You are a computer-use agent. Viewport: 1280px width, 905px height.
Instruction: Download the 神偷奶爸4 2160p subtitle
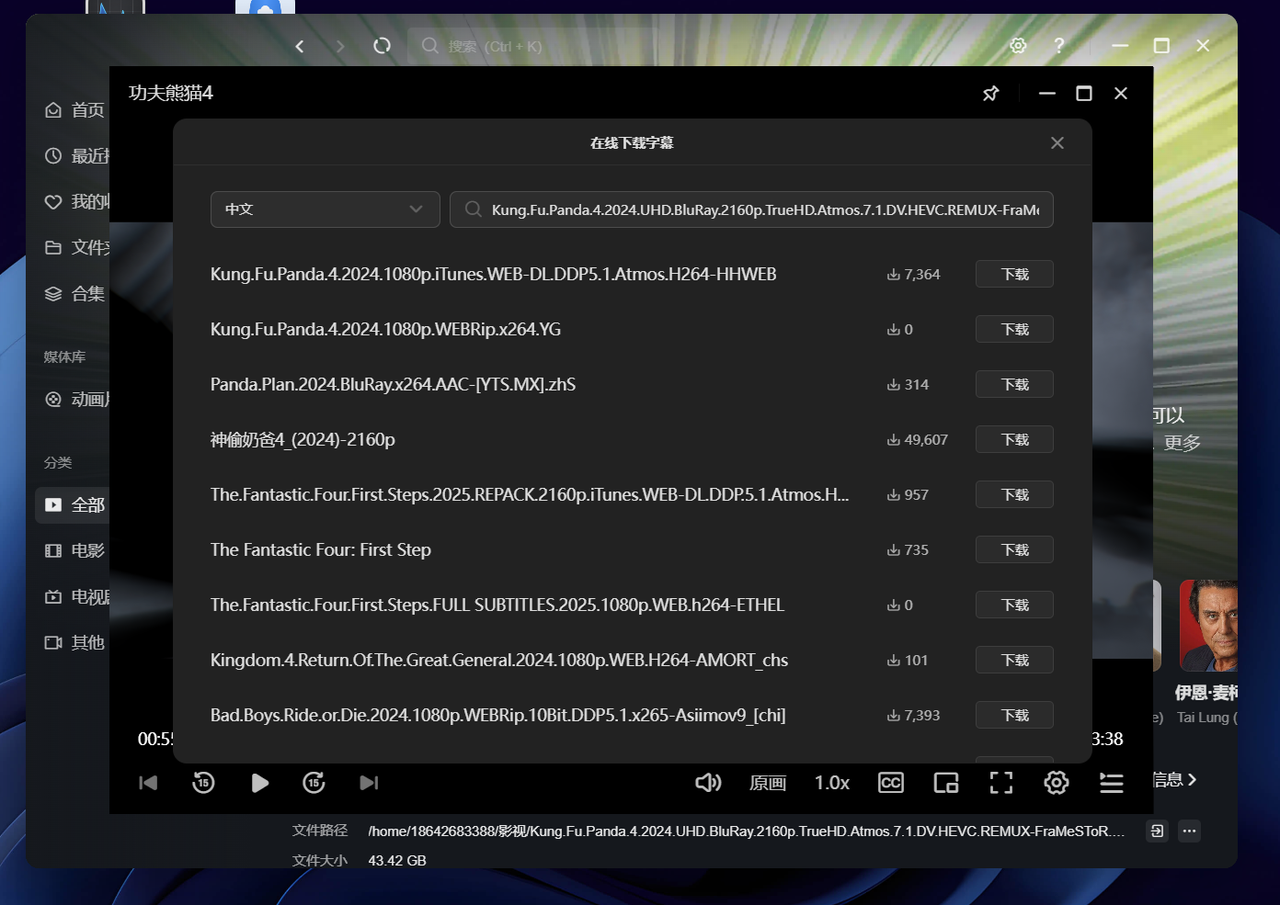point(1015,439)
